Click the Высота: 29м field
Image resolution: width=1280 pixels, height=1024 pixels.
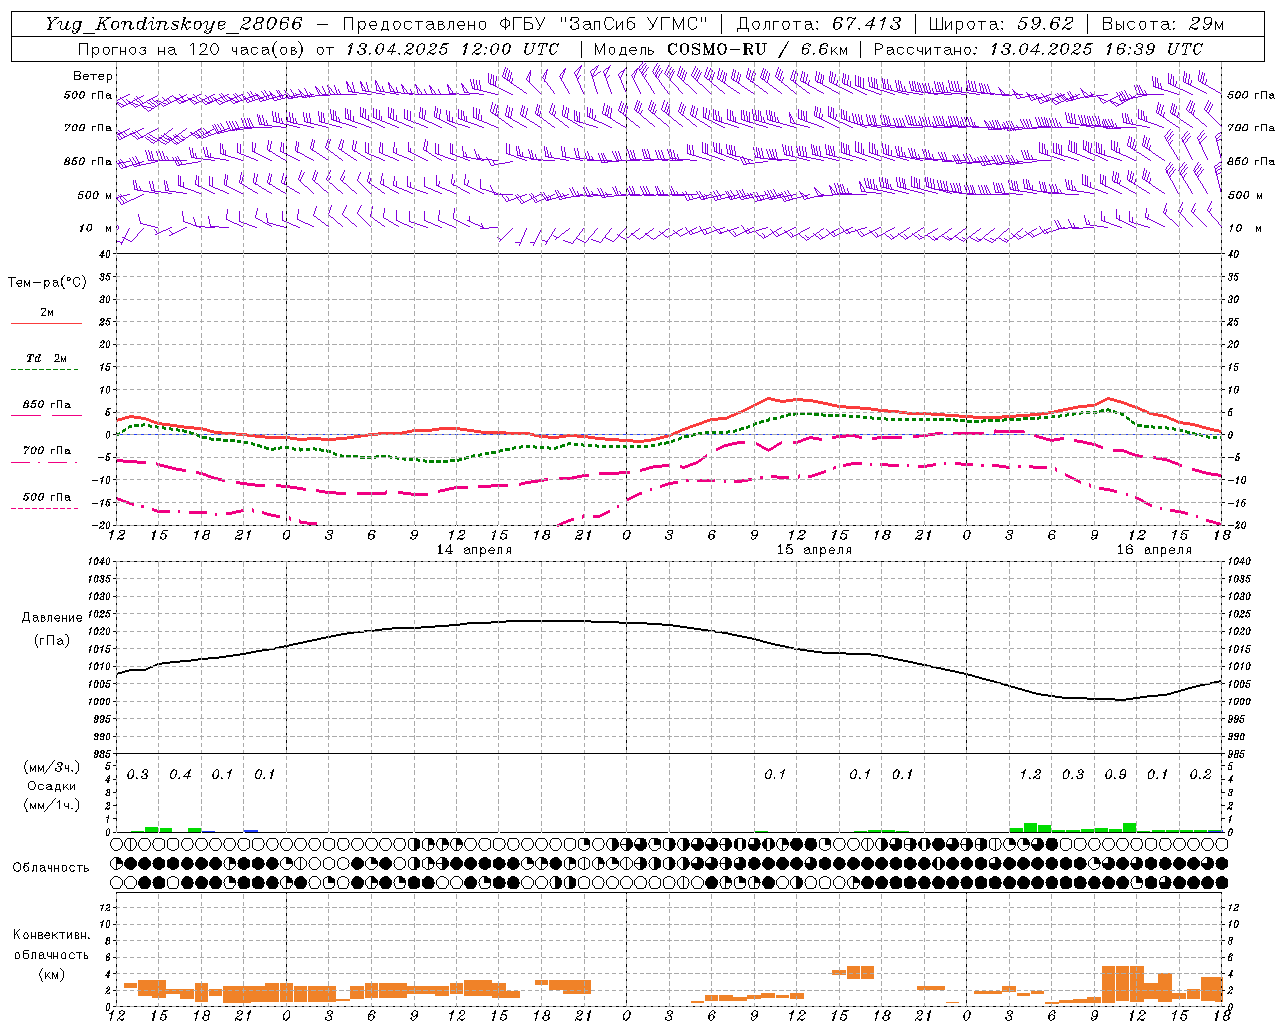pos(1162,24)
